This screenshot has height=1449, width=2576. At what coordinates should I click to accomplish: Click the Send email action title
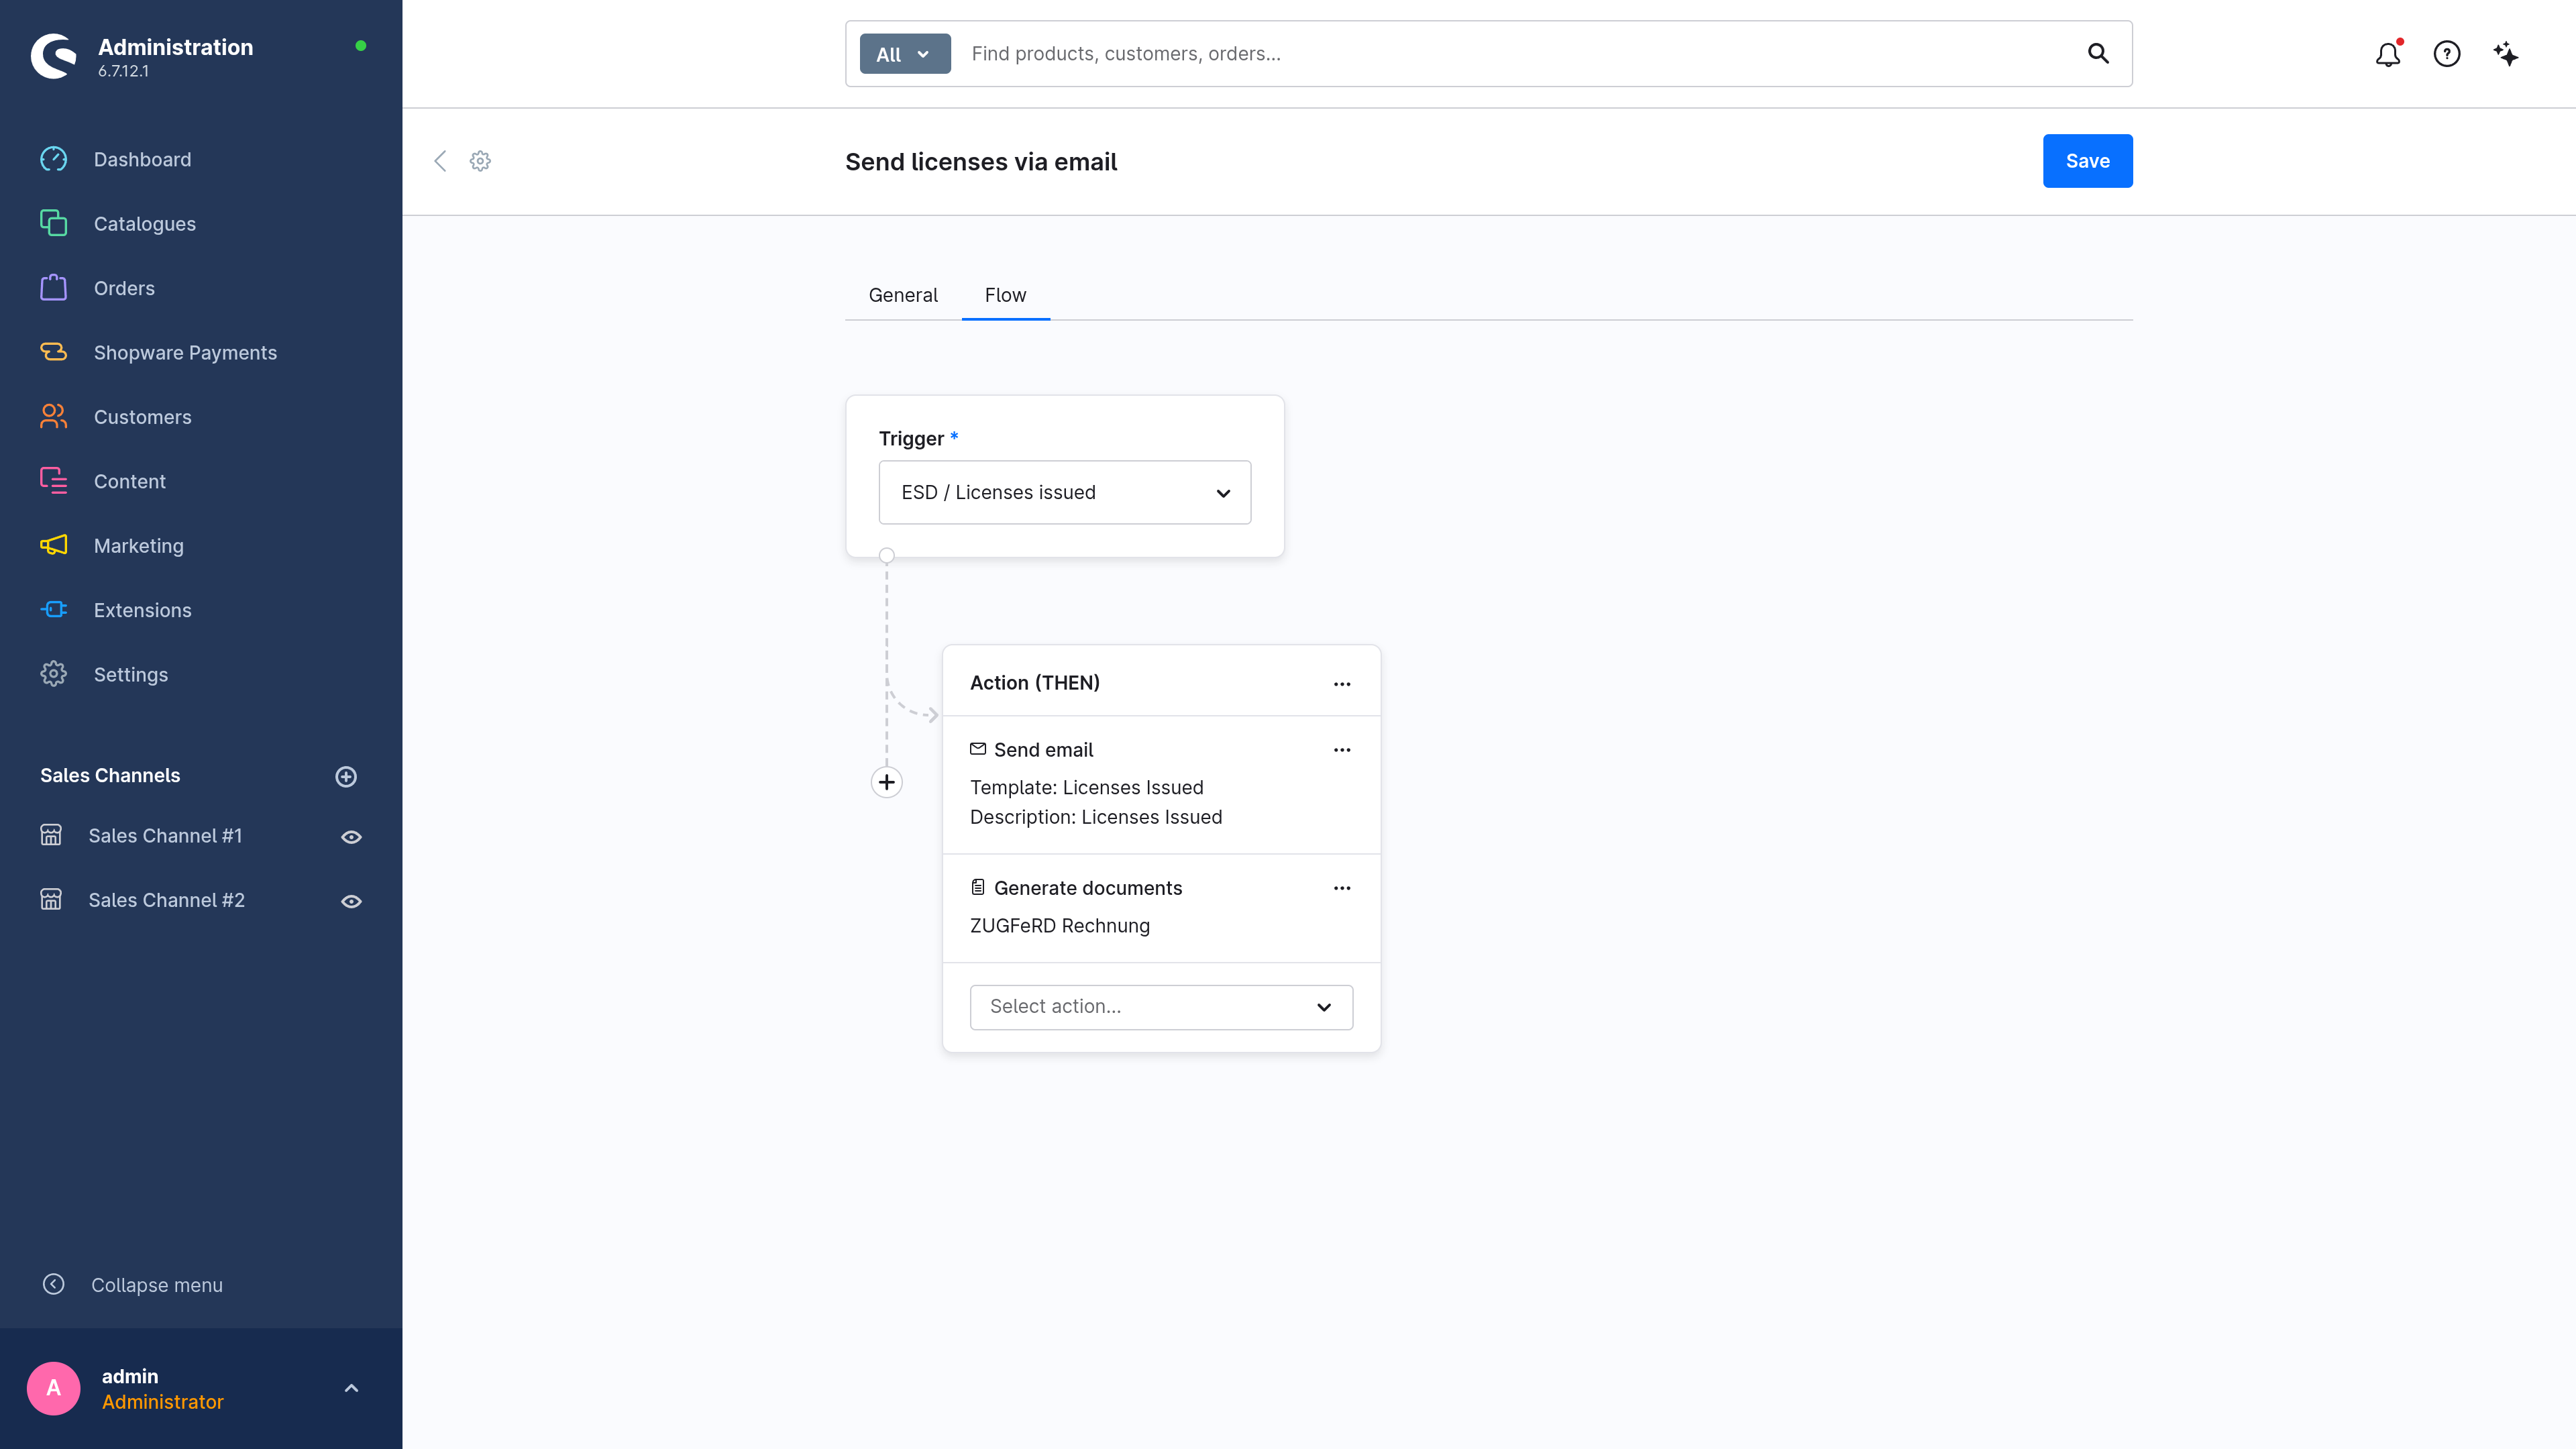pyautogui.click(x=1043, y=750)
